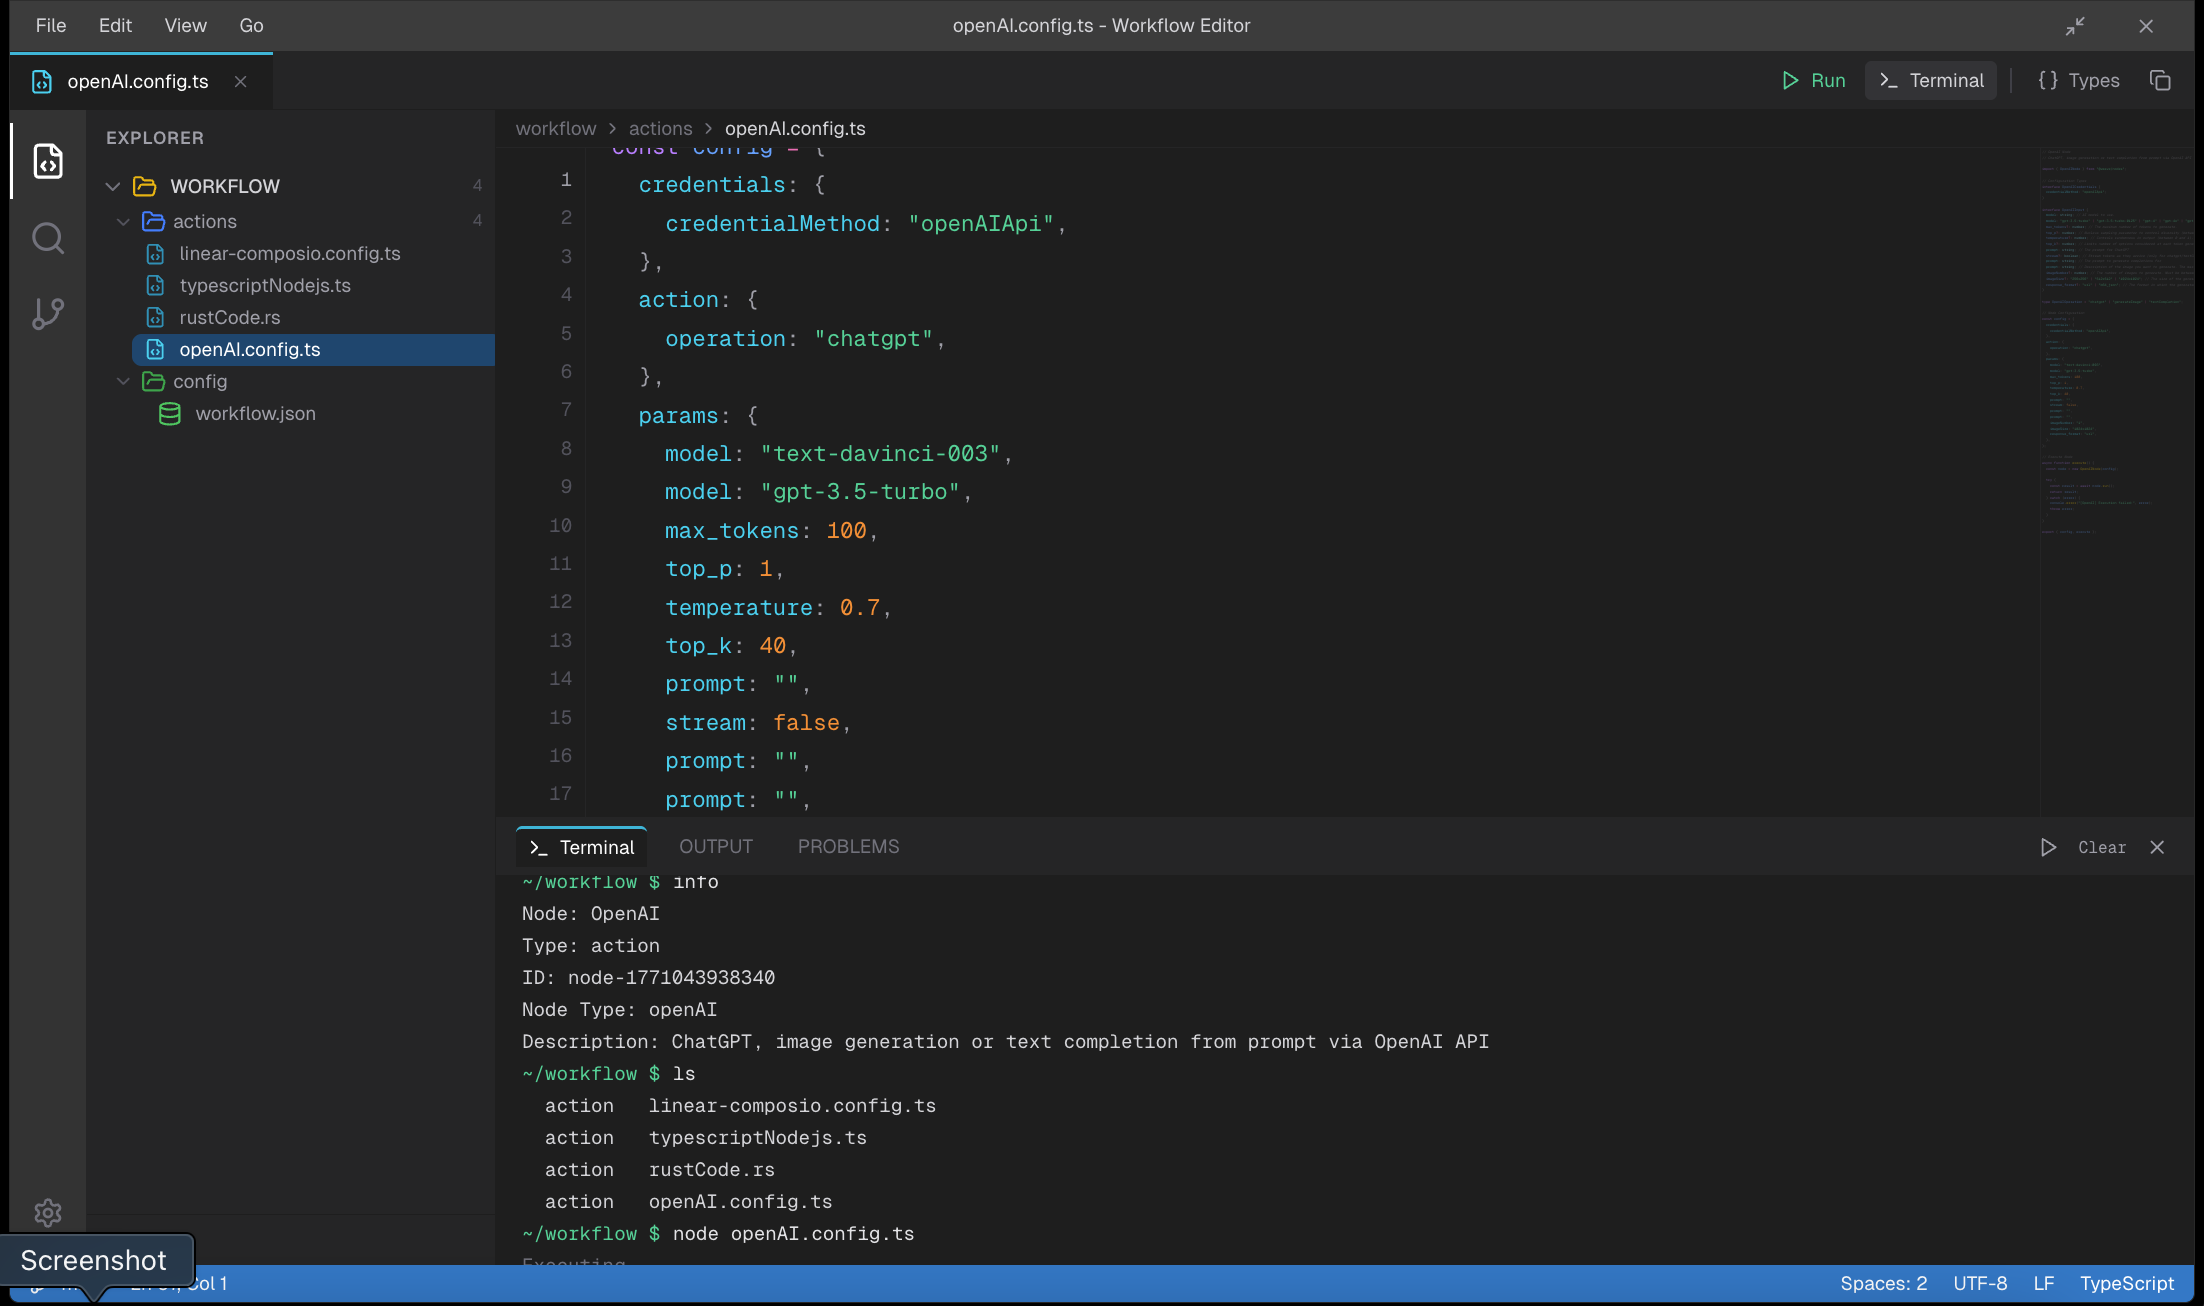Click TypeScript language mode indicator
This screenshot has height=1306, width=2204.
[2127, 1284]
